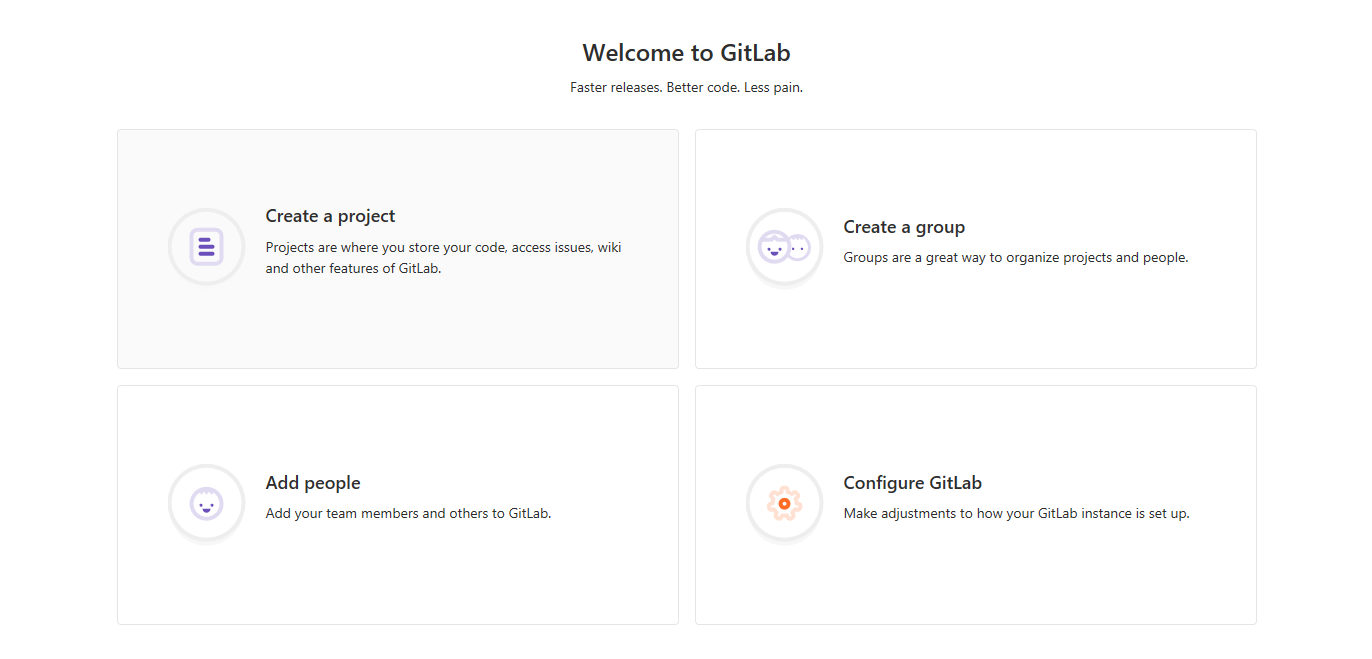Click the Welcome to GitLab heading

pyautogui.click(x=686, y=53)
